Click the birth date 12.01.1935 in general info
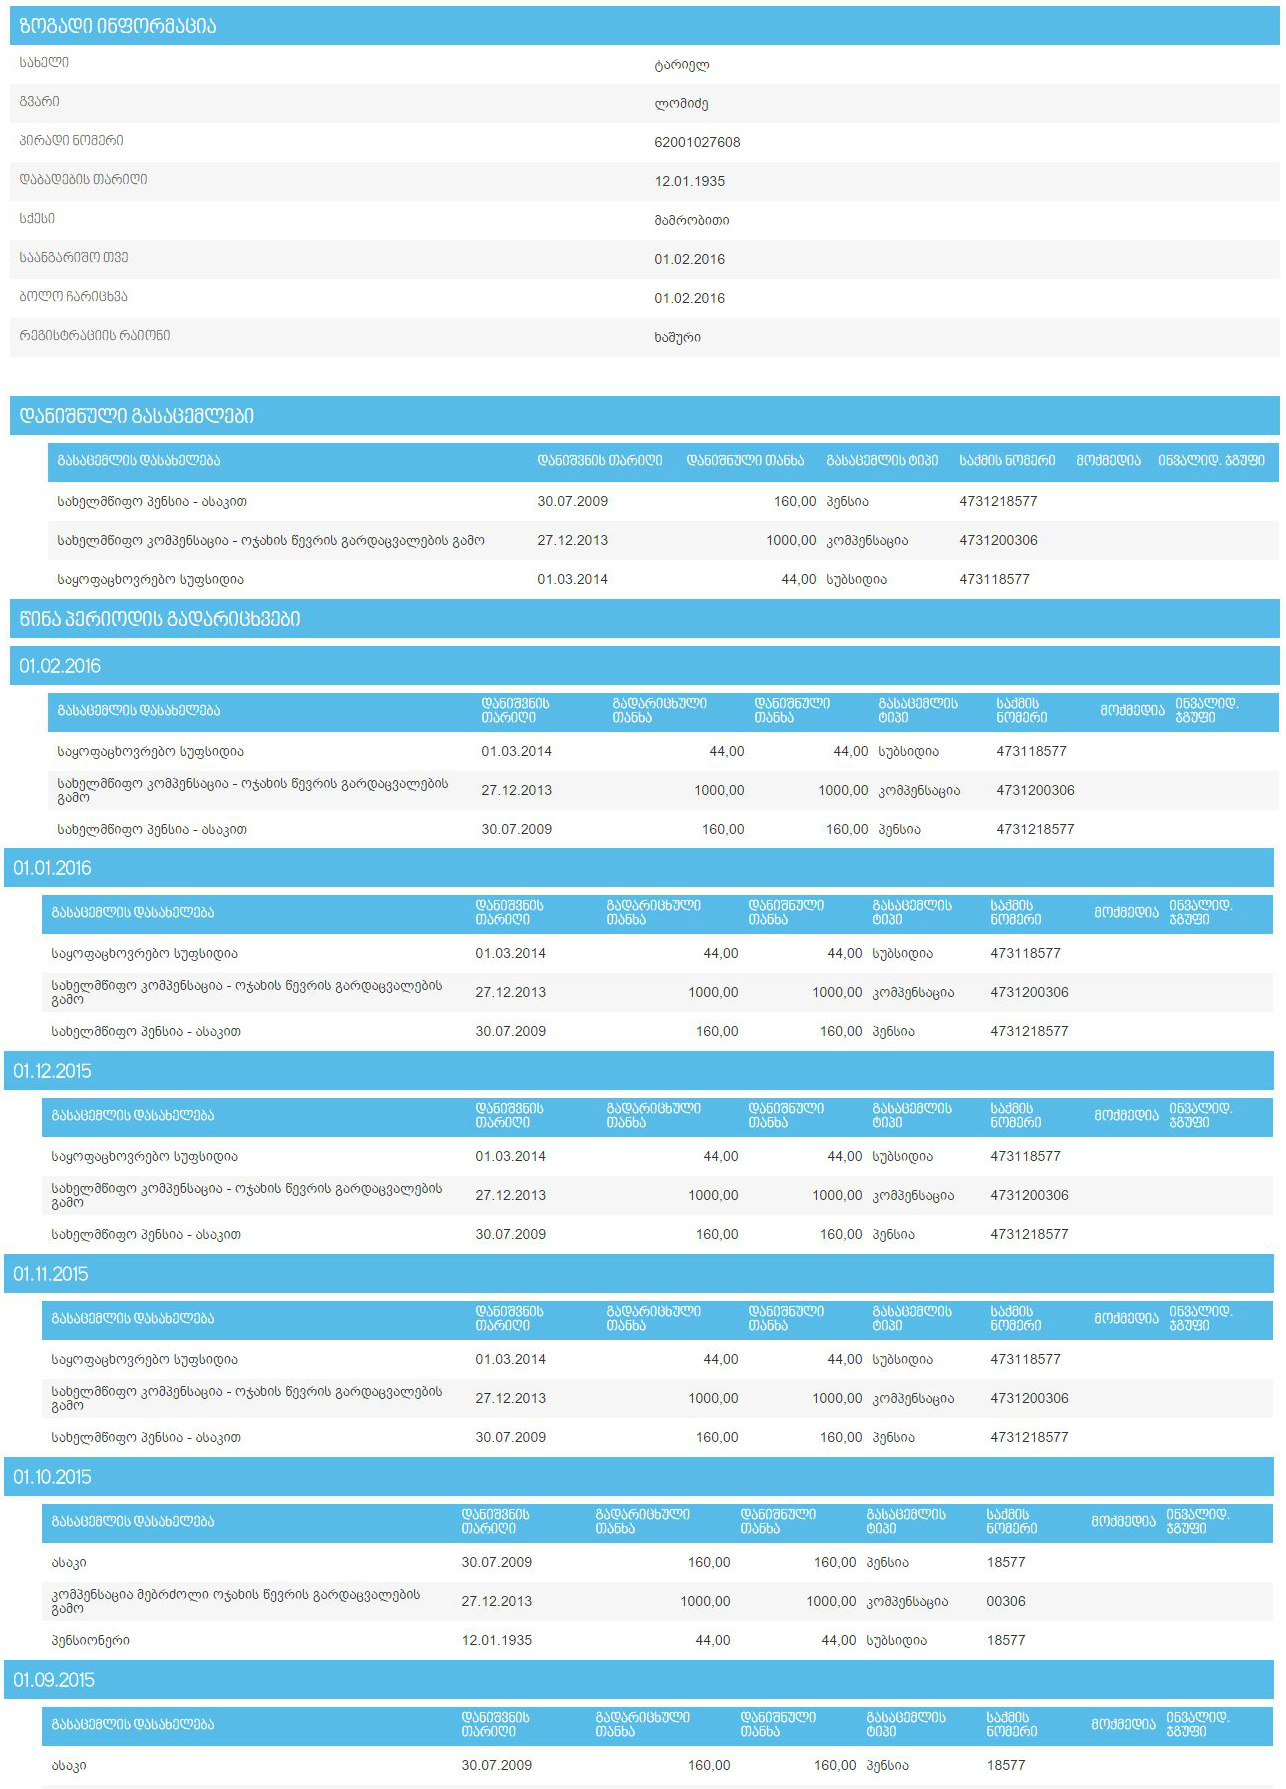The height and width of the screenshot is (1789, 1286). point(689,181)
